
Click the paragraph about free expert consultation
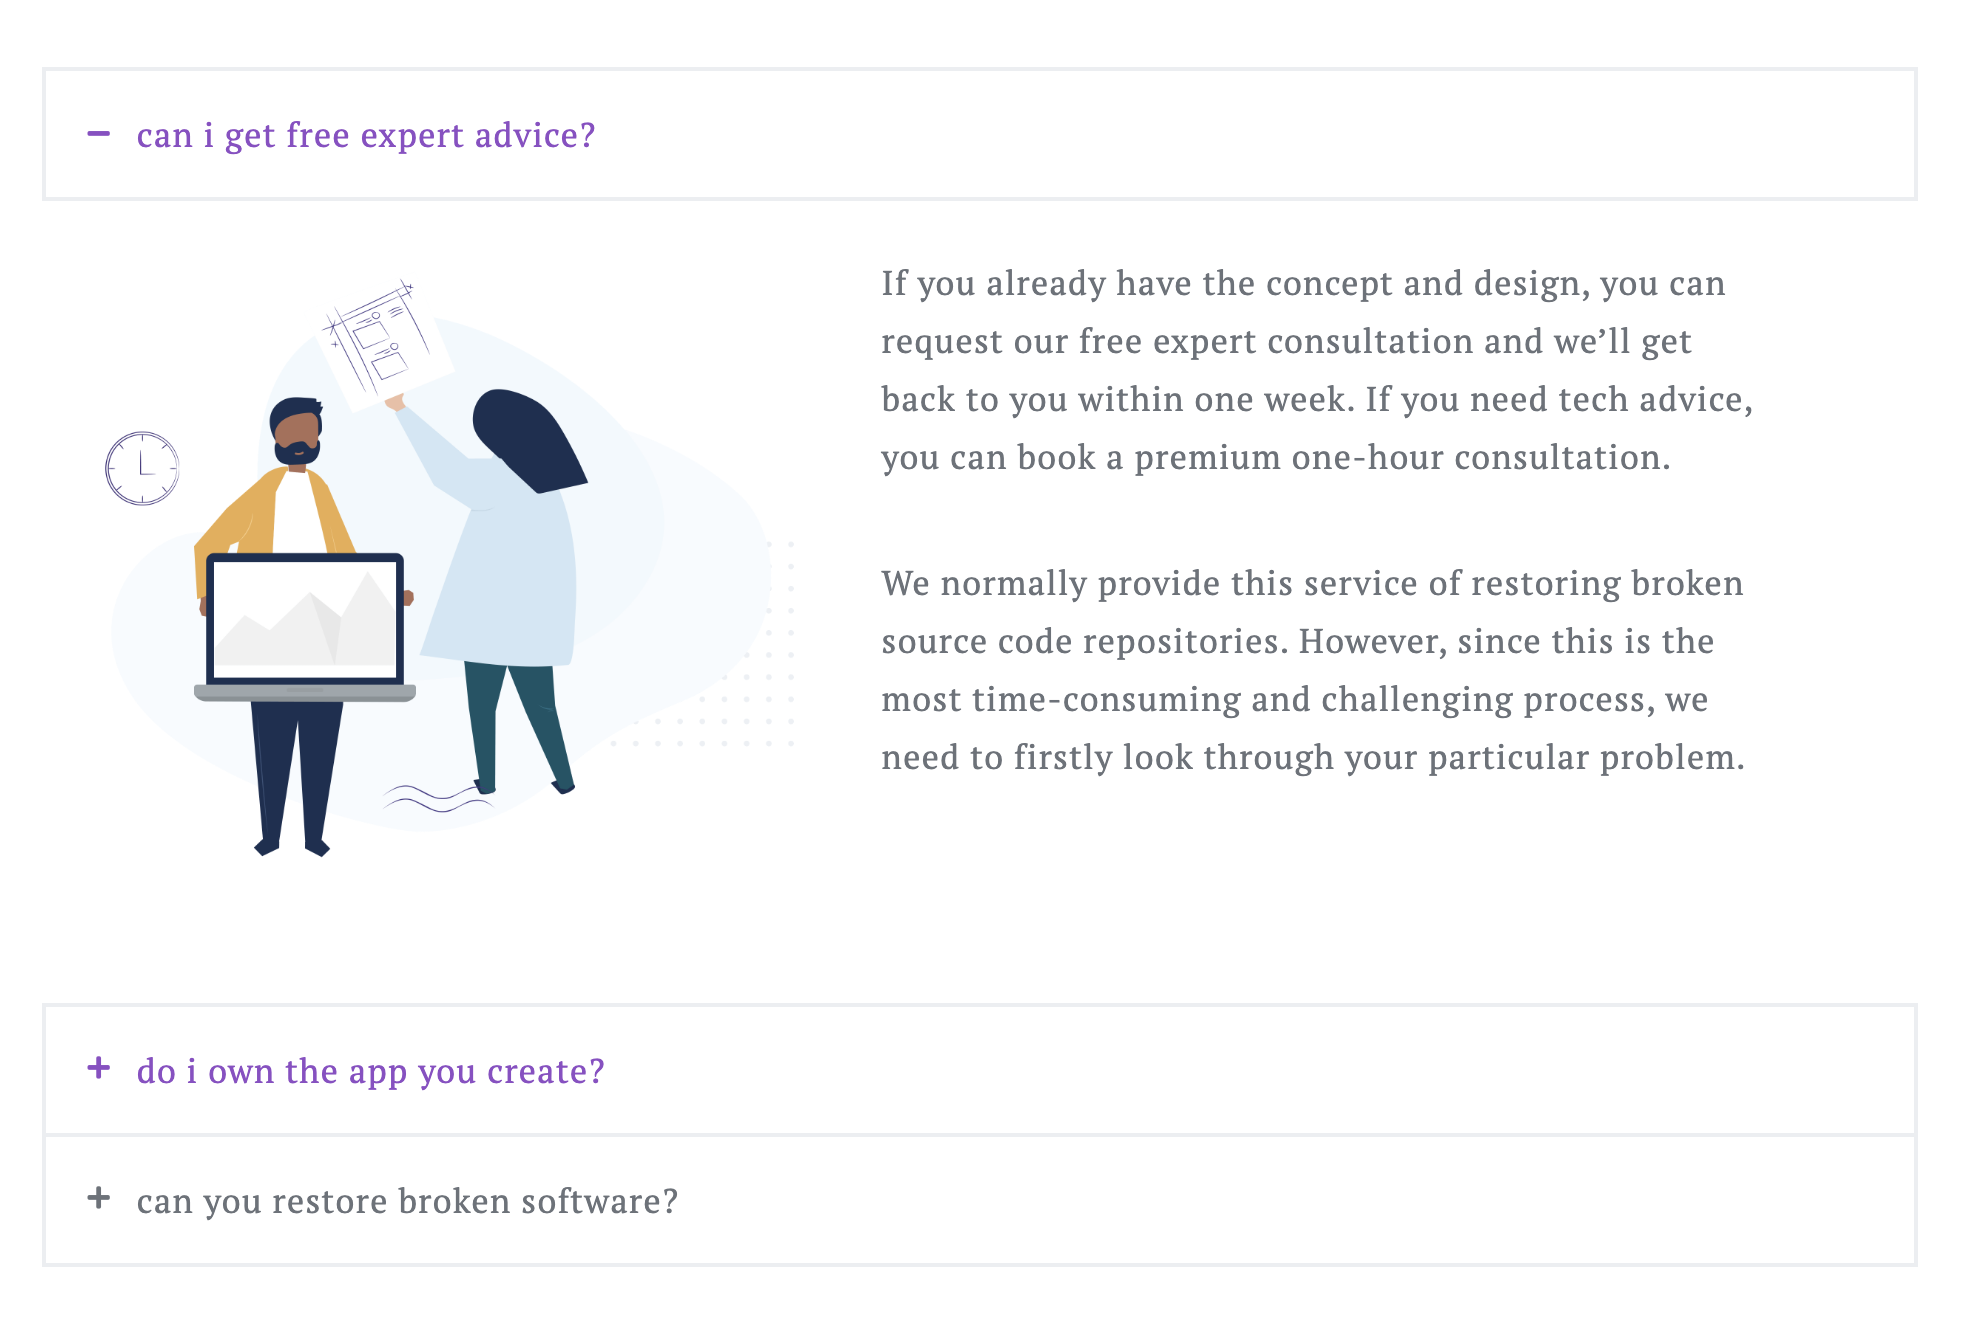(x=1317, y=370)
